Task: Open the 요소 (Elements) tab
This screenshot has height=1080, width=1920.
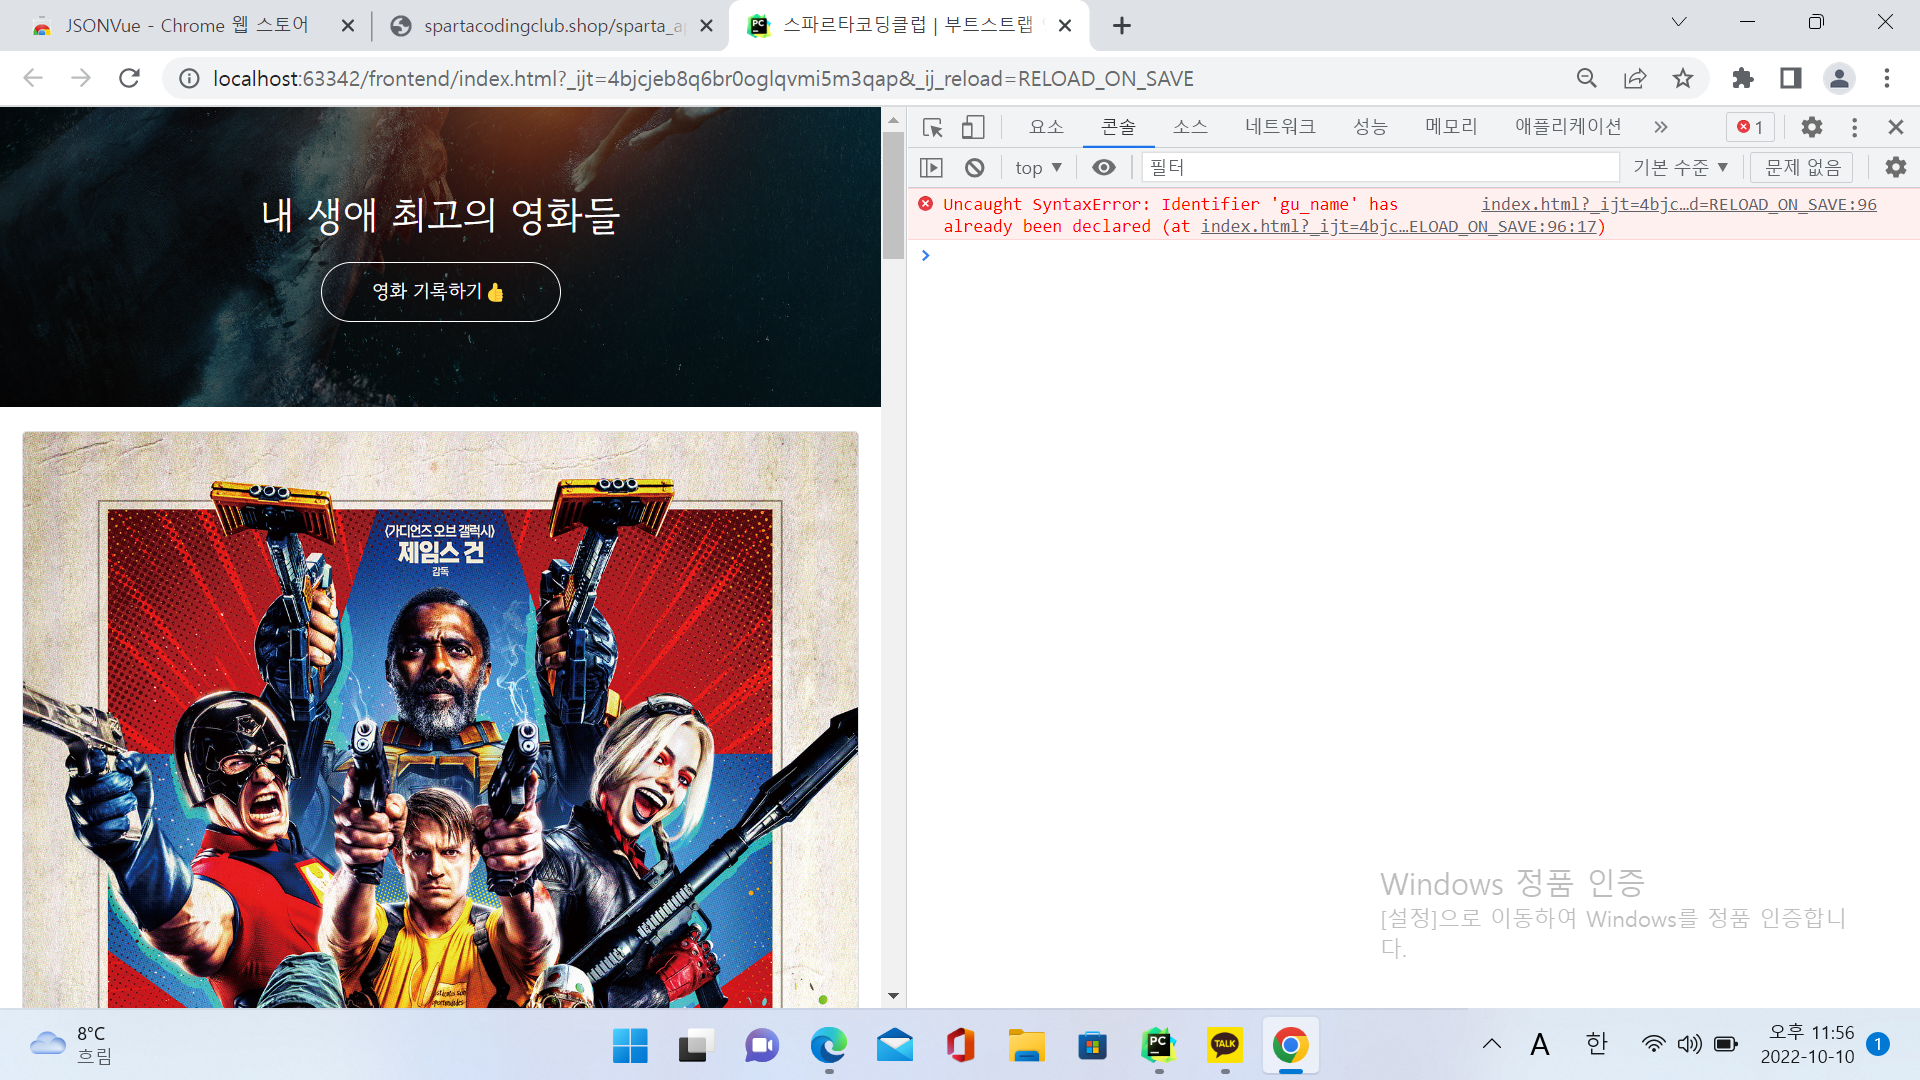Action: coord(1046,127)
